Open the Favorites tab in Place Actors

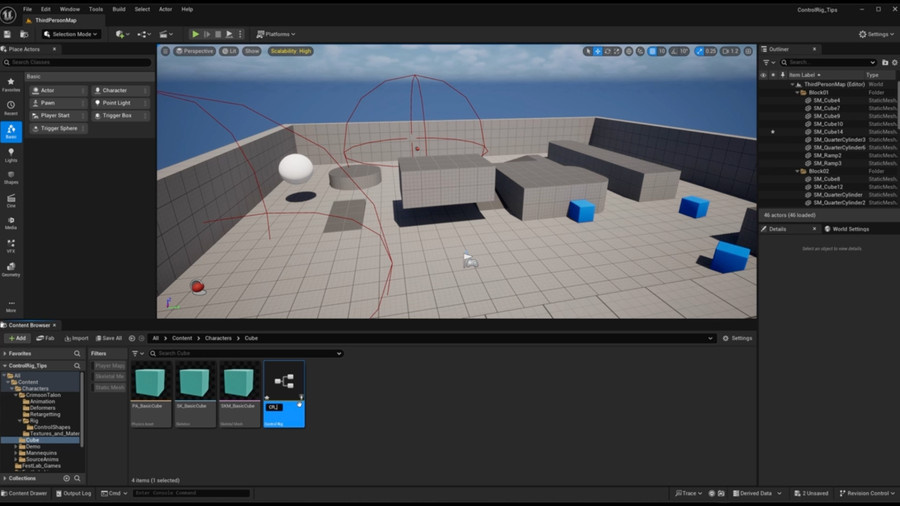point(11,84)
